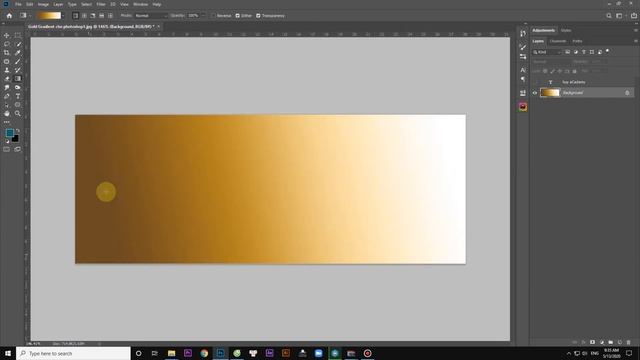Choose the Diamond Gradient style

point(110,16)
